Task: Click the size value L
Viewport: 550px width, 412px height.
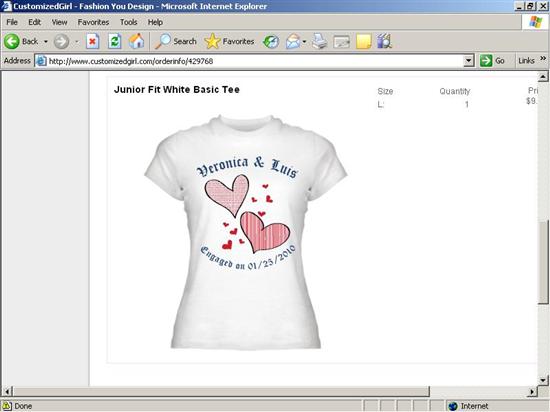Action: point(380,104)
